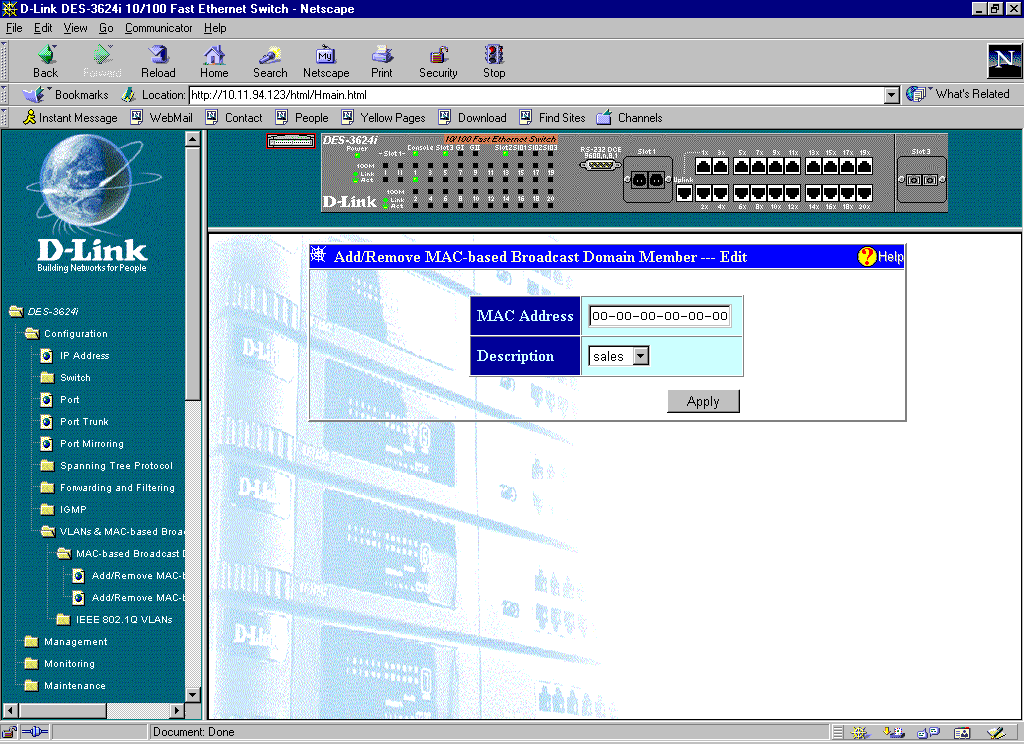This screenshot has height=744, width=1024.
Task: Collapse the Configuration folder in tree
Action: [x=32, y=334]
